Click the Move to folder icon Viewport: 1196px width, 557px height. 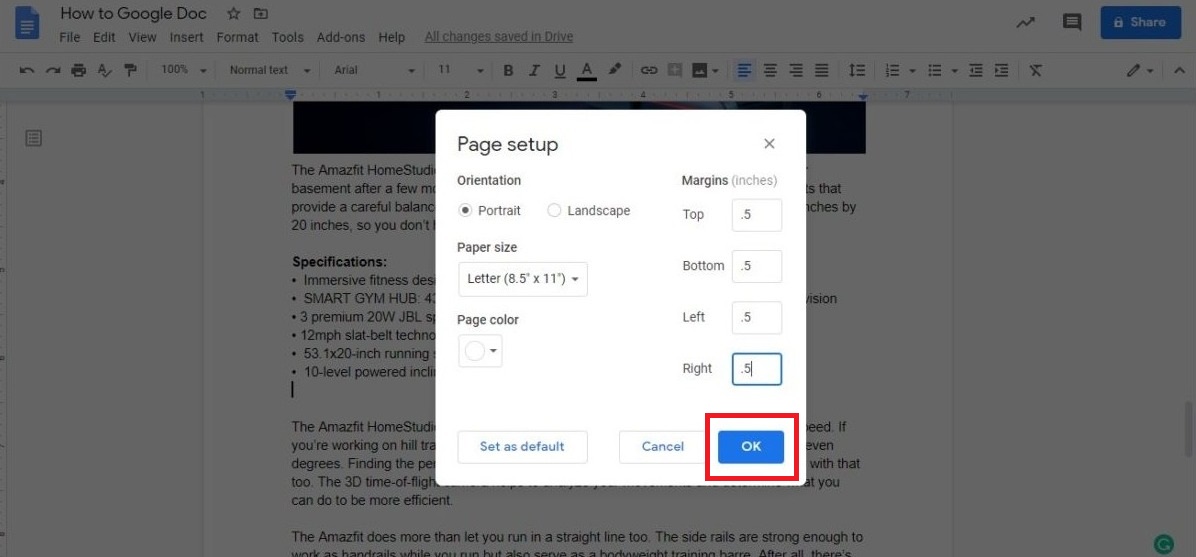(x=261, y=13)
